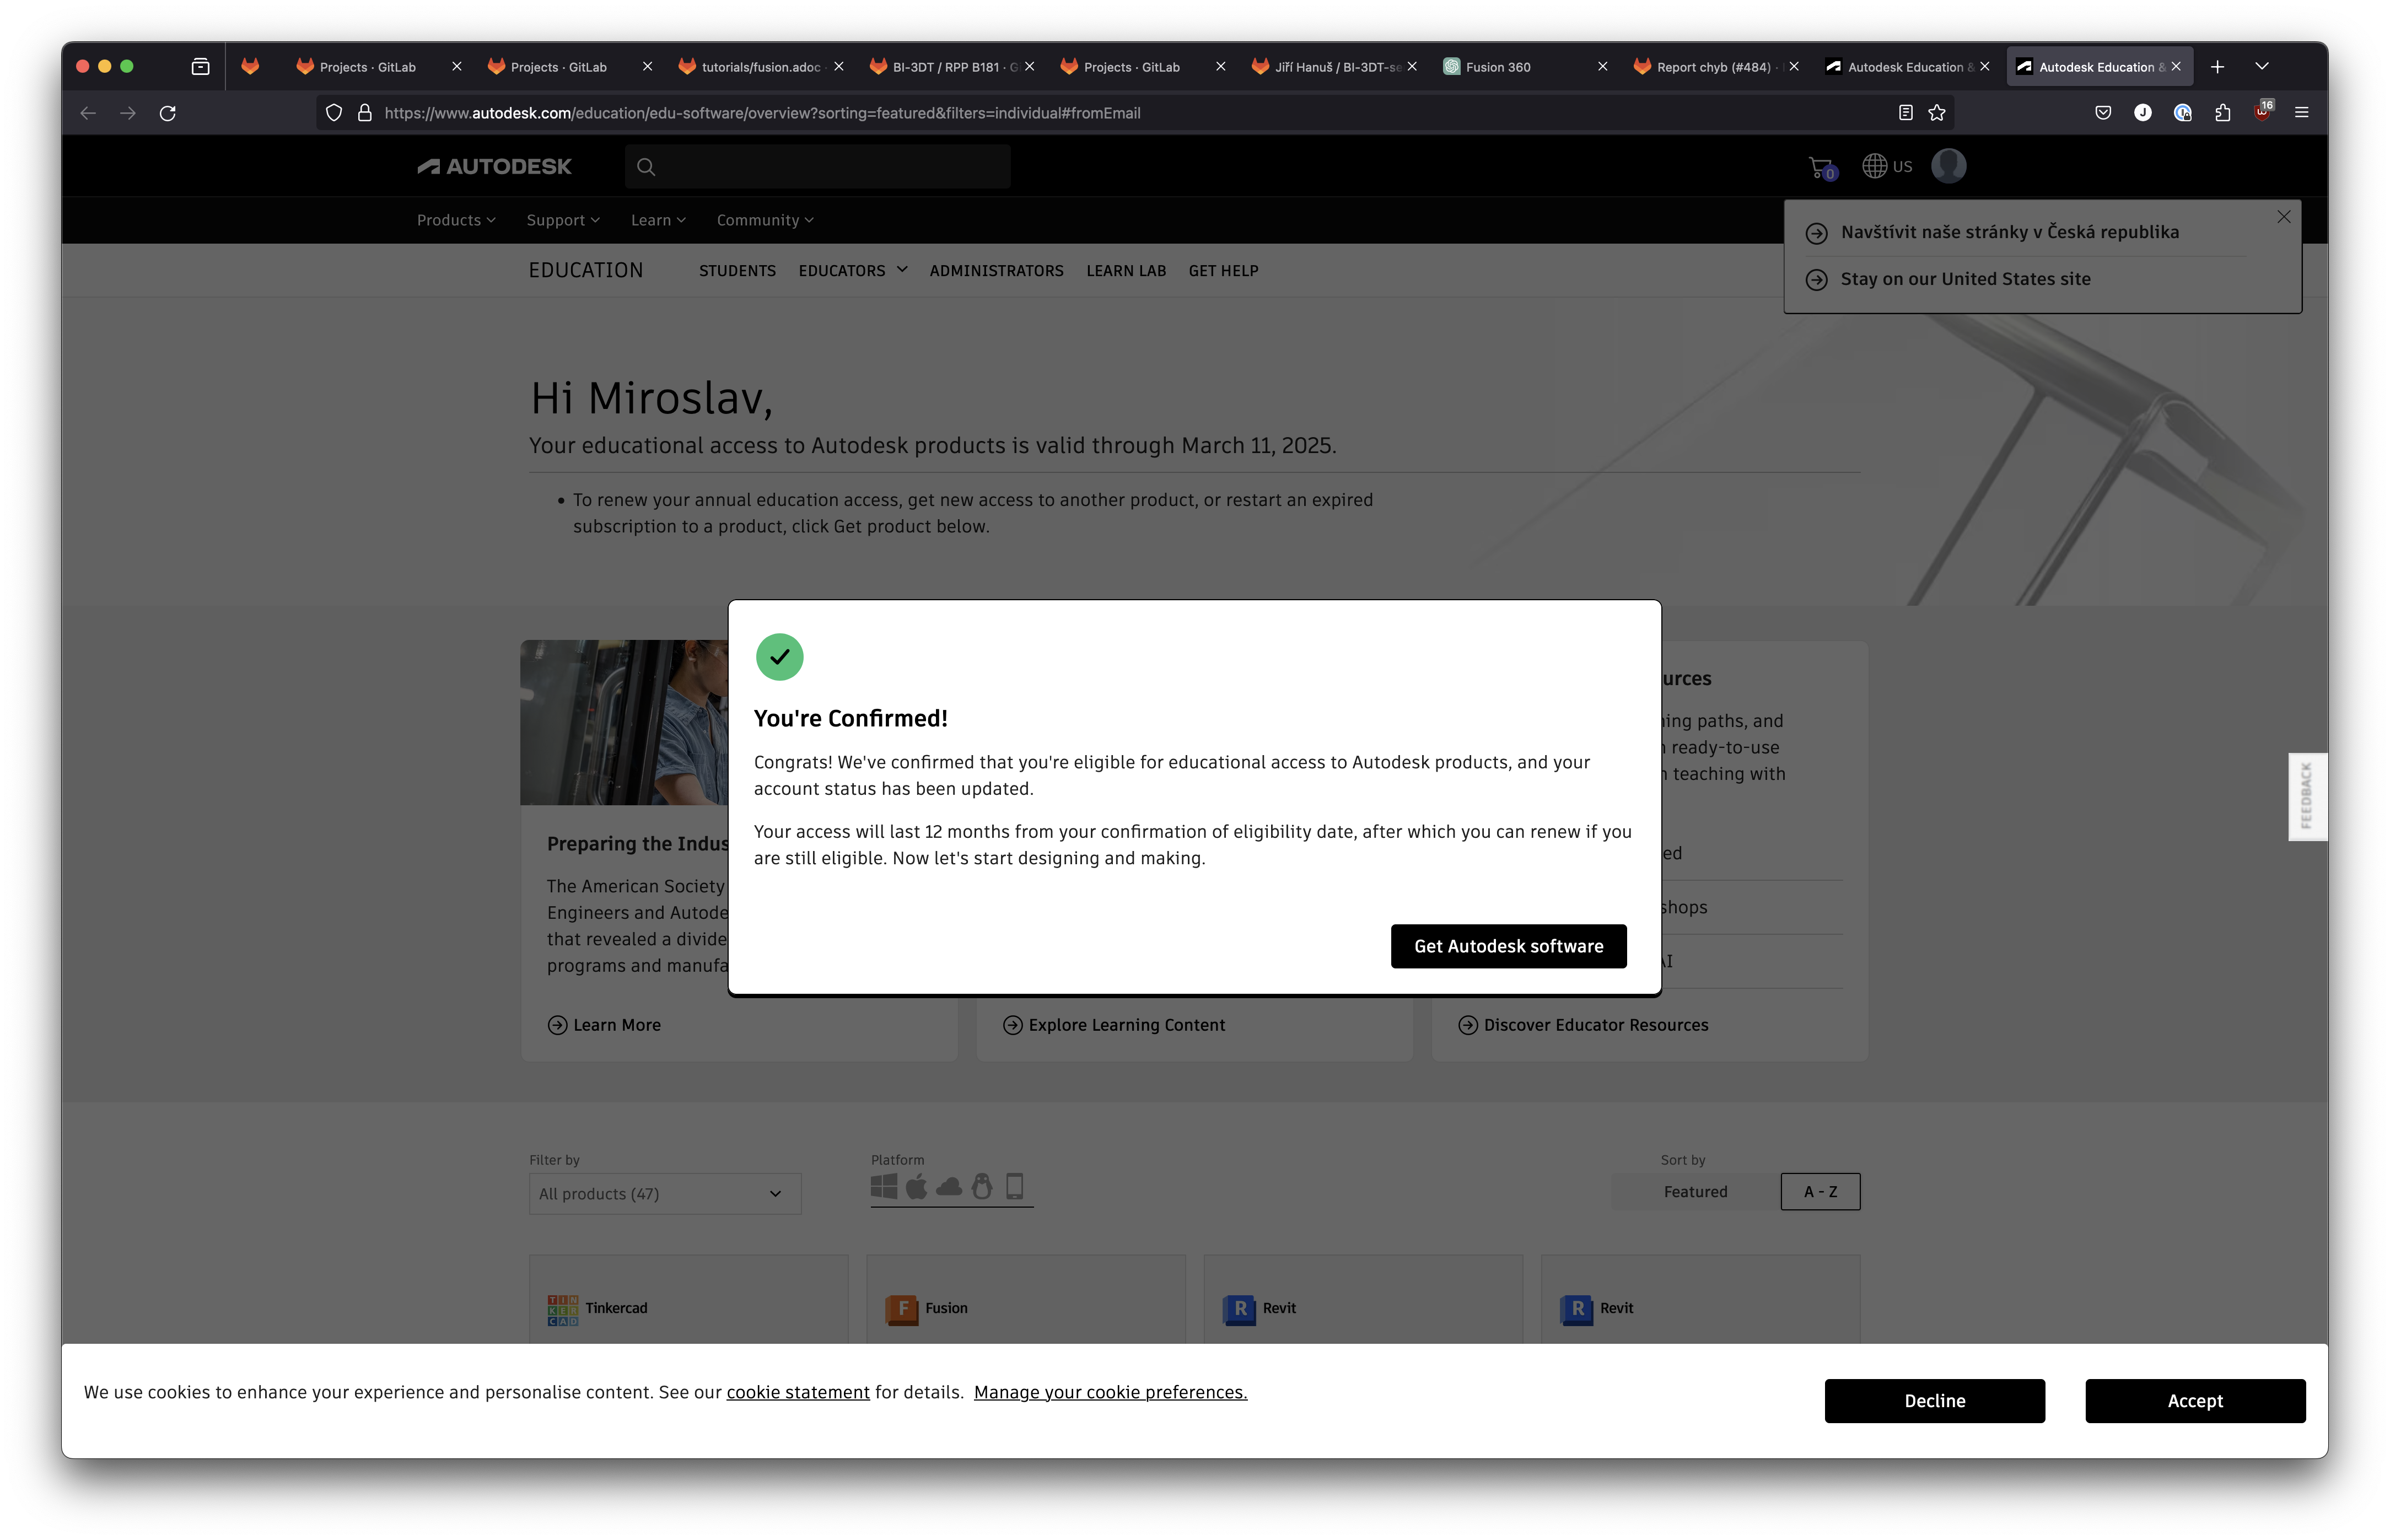Filter by Linux penguin platform icon
Screen dimensions: 2390x1540
click(x=982, y=1186)
